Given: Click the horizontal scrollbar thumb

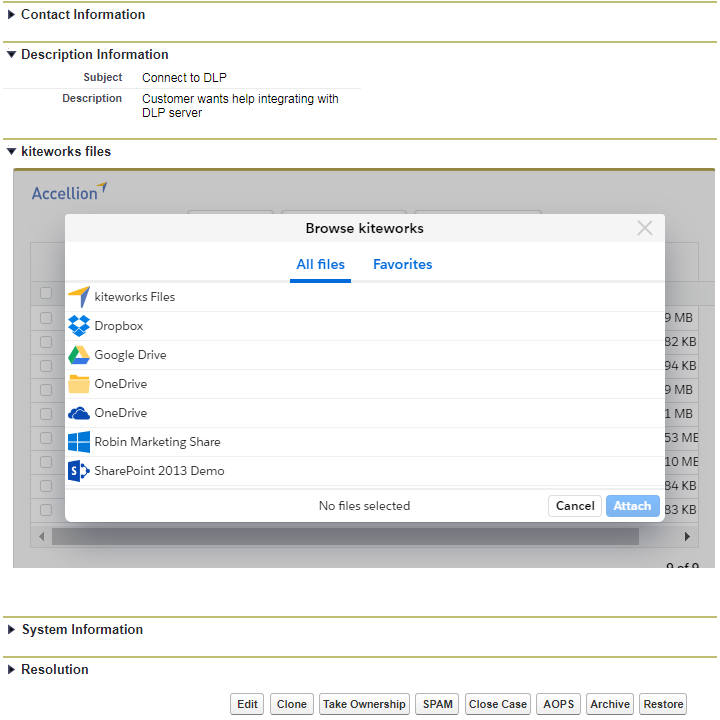Looking at the screenshot, I should tap(345, 537).
